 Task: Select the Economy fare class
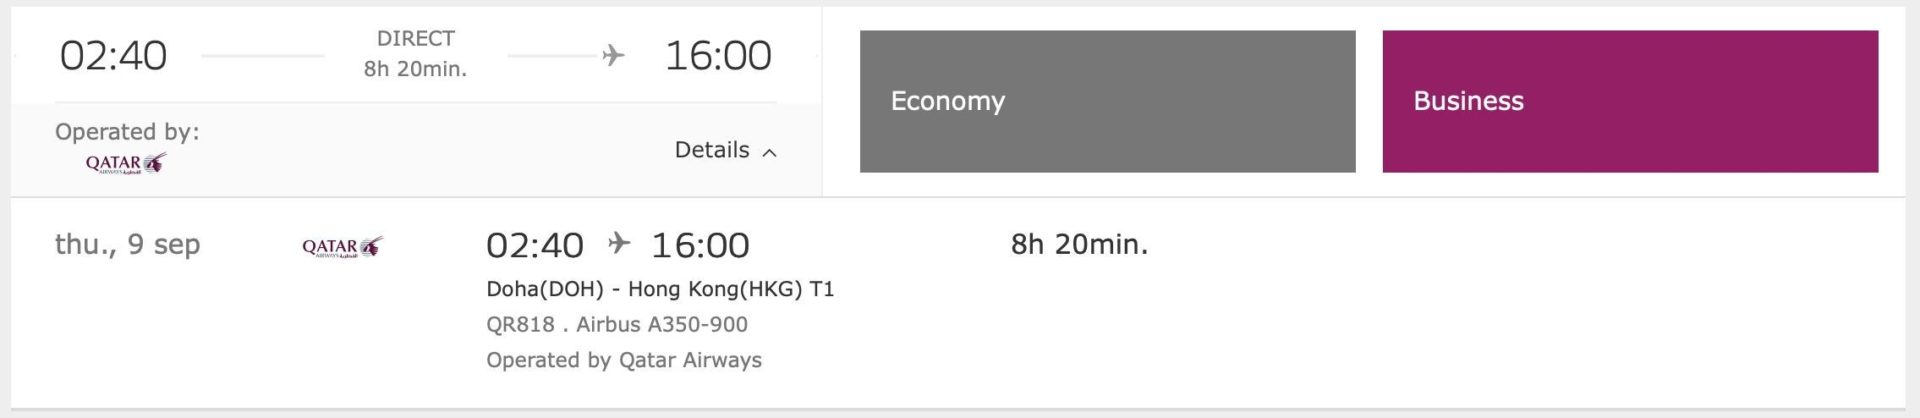click(1107, 101)
